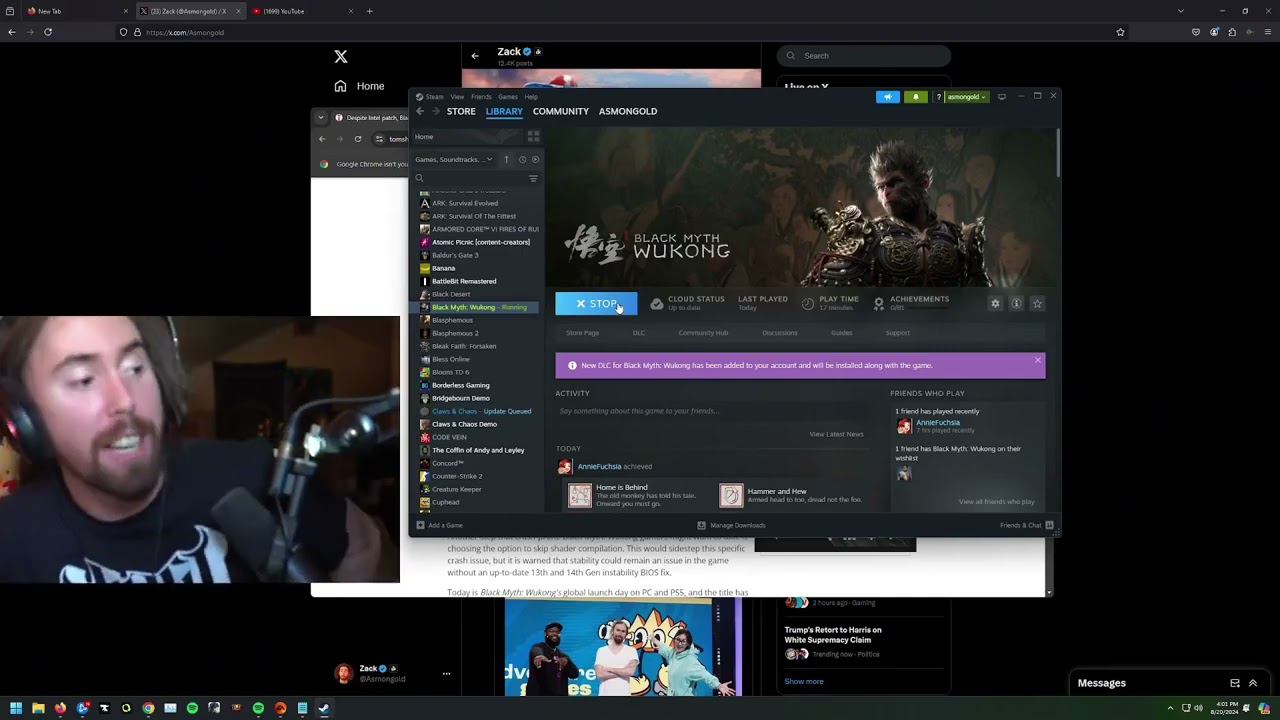The width and height of the screenshot is (1280, 720).
Task: Open Hammer and Hew achievement thumbnail
Action: [x=731, y=495]
